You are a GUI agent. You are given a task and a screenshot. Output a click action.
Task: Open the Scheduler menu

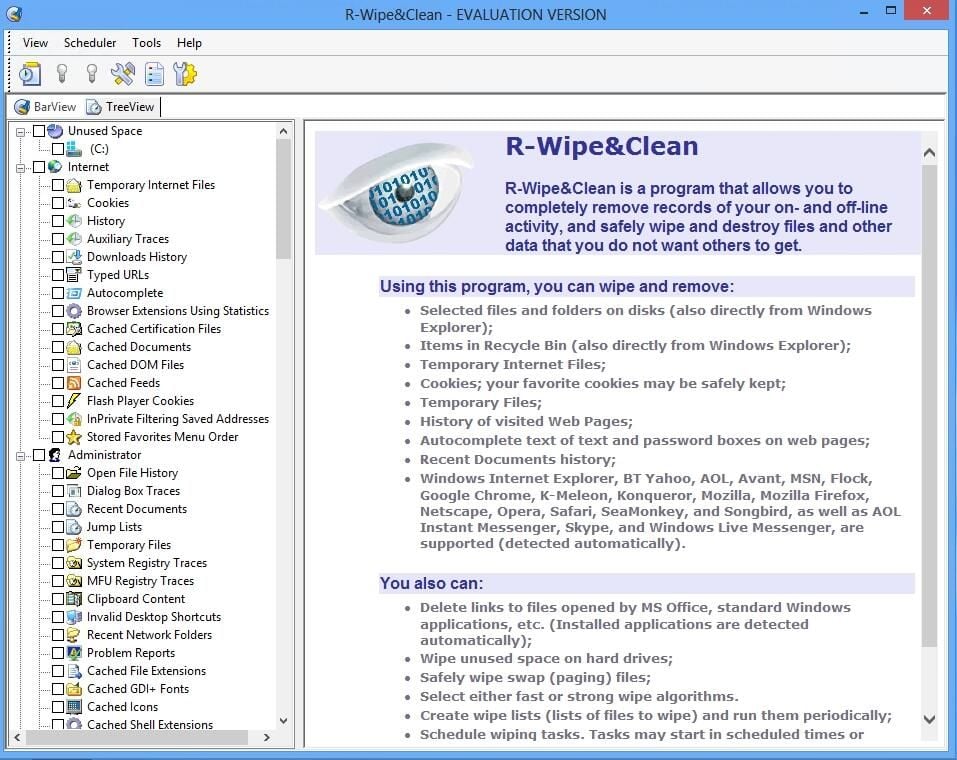point(90,43)
